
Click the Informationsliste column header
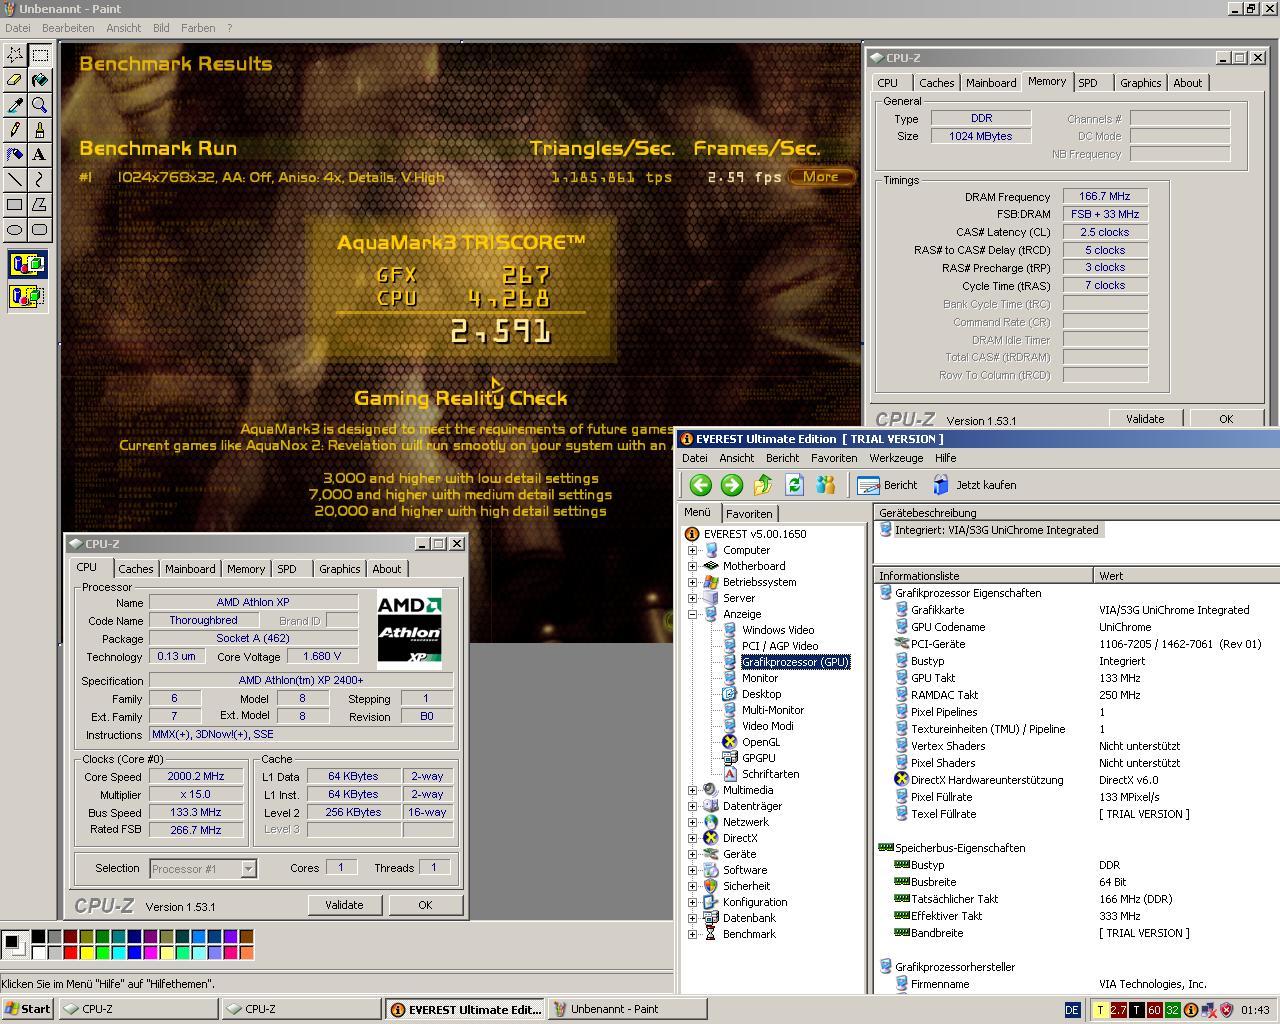(984, 576)
